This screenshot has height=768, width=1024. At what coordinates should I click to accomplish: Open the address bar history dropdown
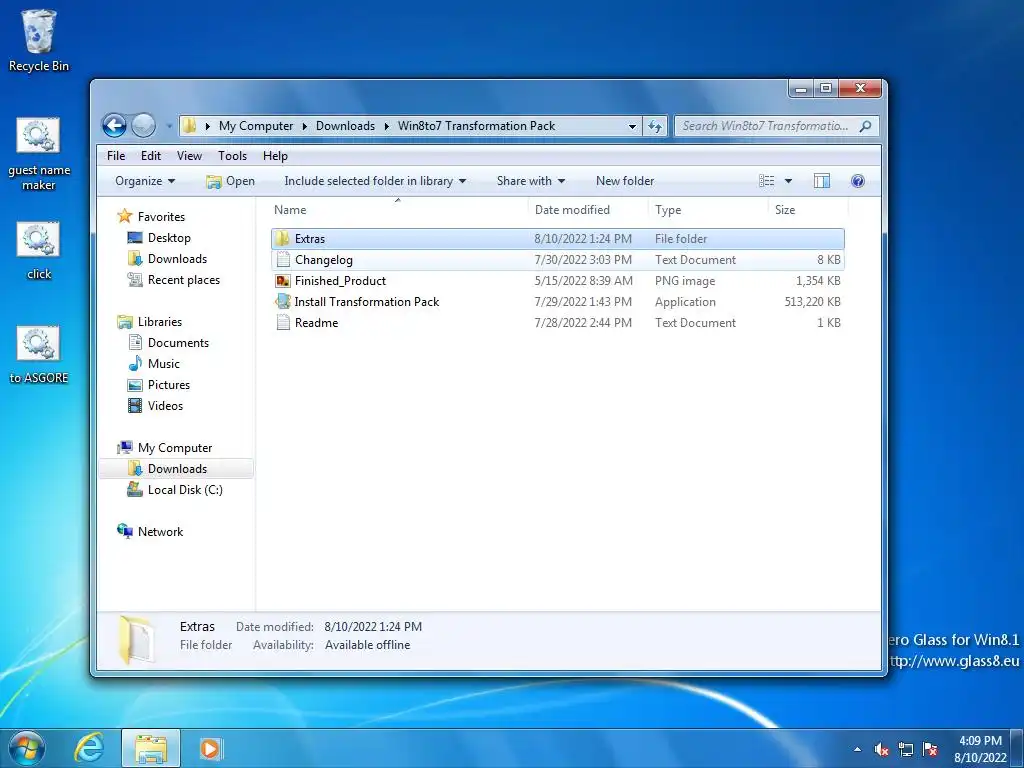[x=632, y=126]
